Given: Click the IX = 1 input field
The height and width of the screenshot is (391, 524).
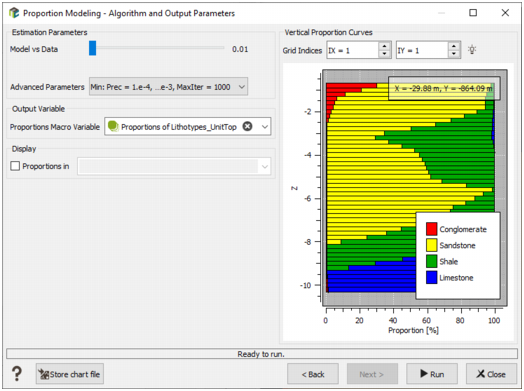Looking at the screenshot, I should (x=353, y=50).
